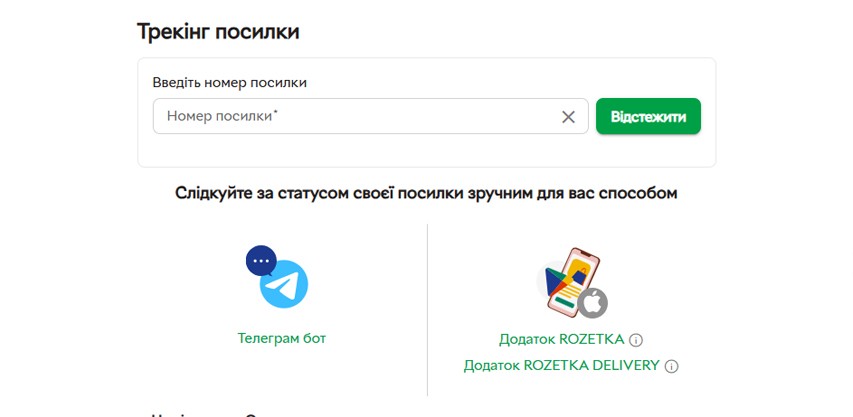
Task: Click the Введіть номер посилки label
Action: coord(230,83)
